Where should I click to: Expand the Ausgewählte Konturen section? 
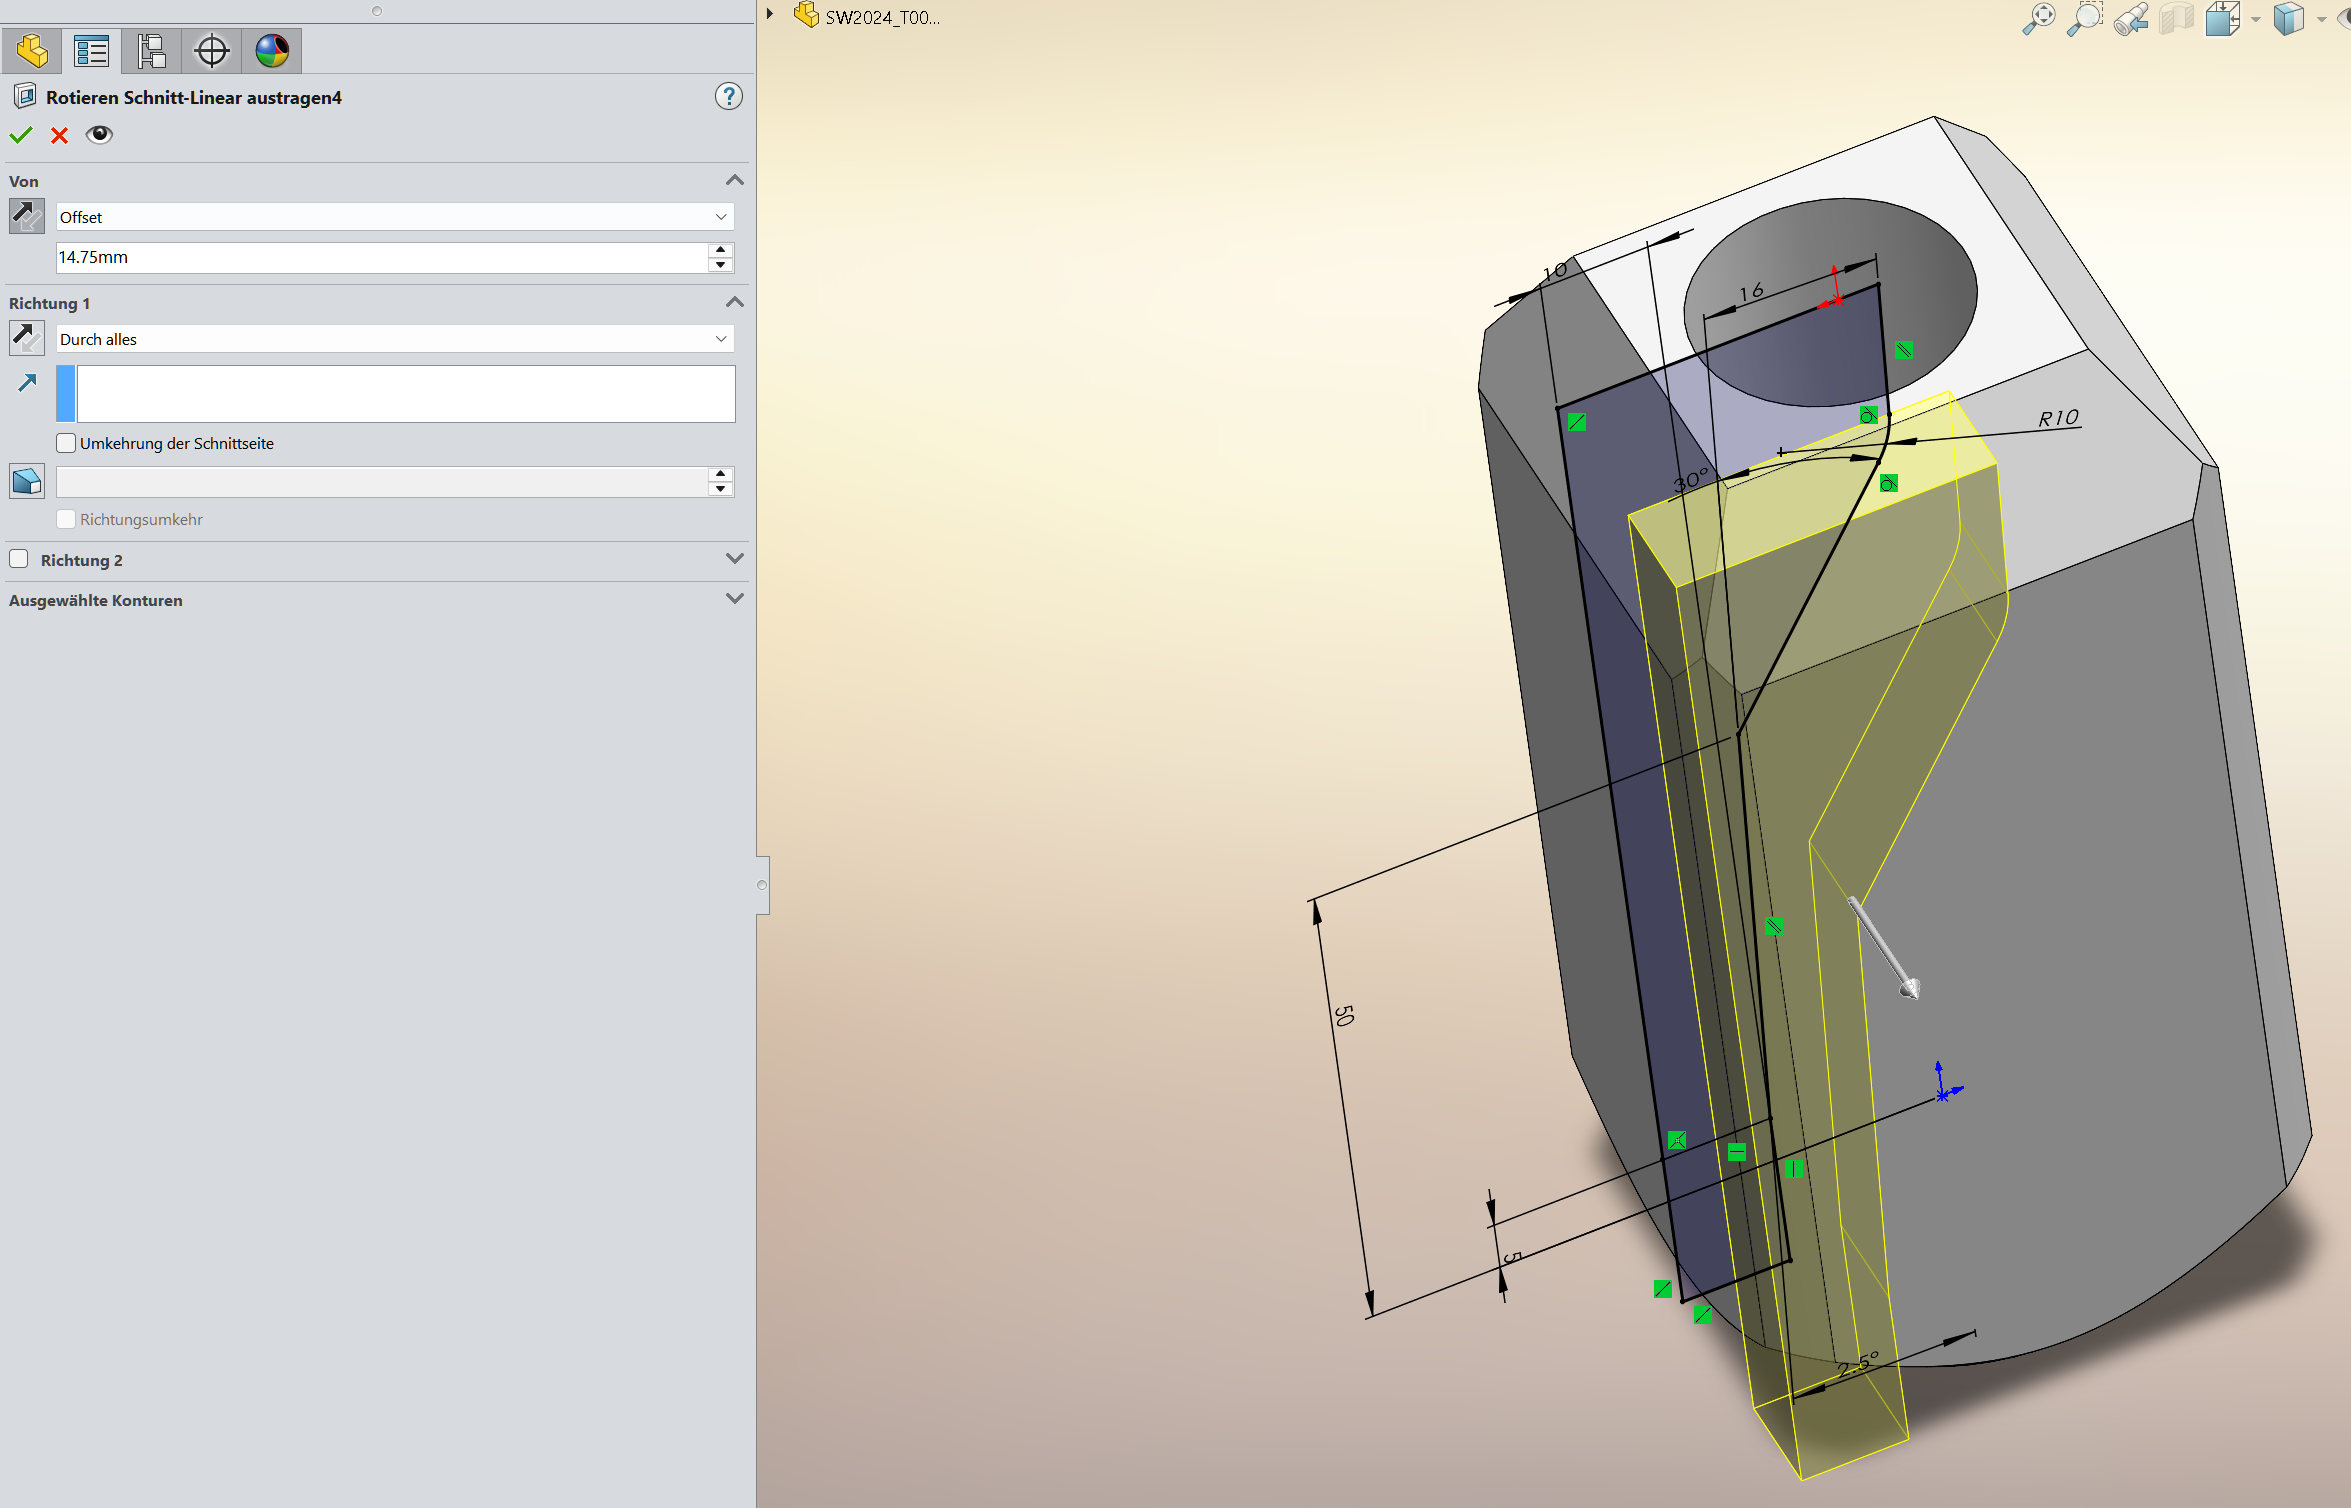pos(734,599)
